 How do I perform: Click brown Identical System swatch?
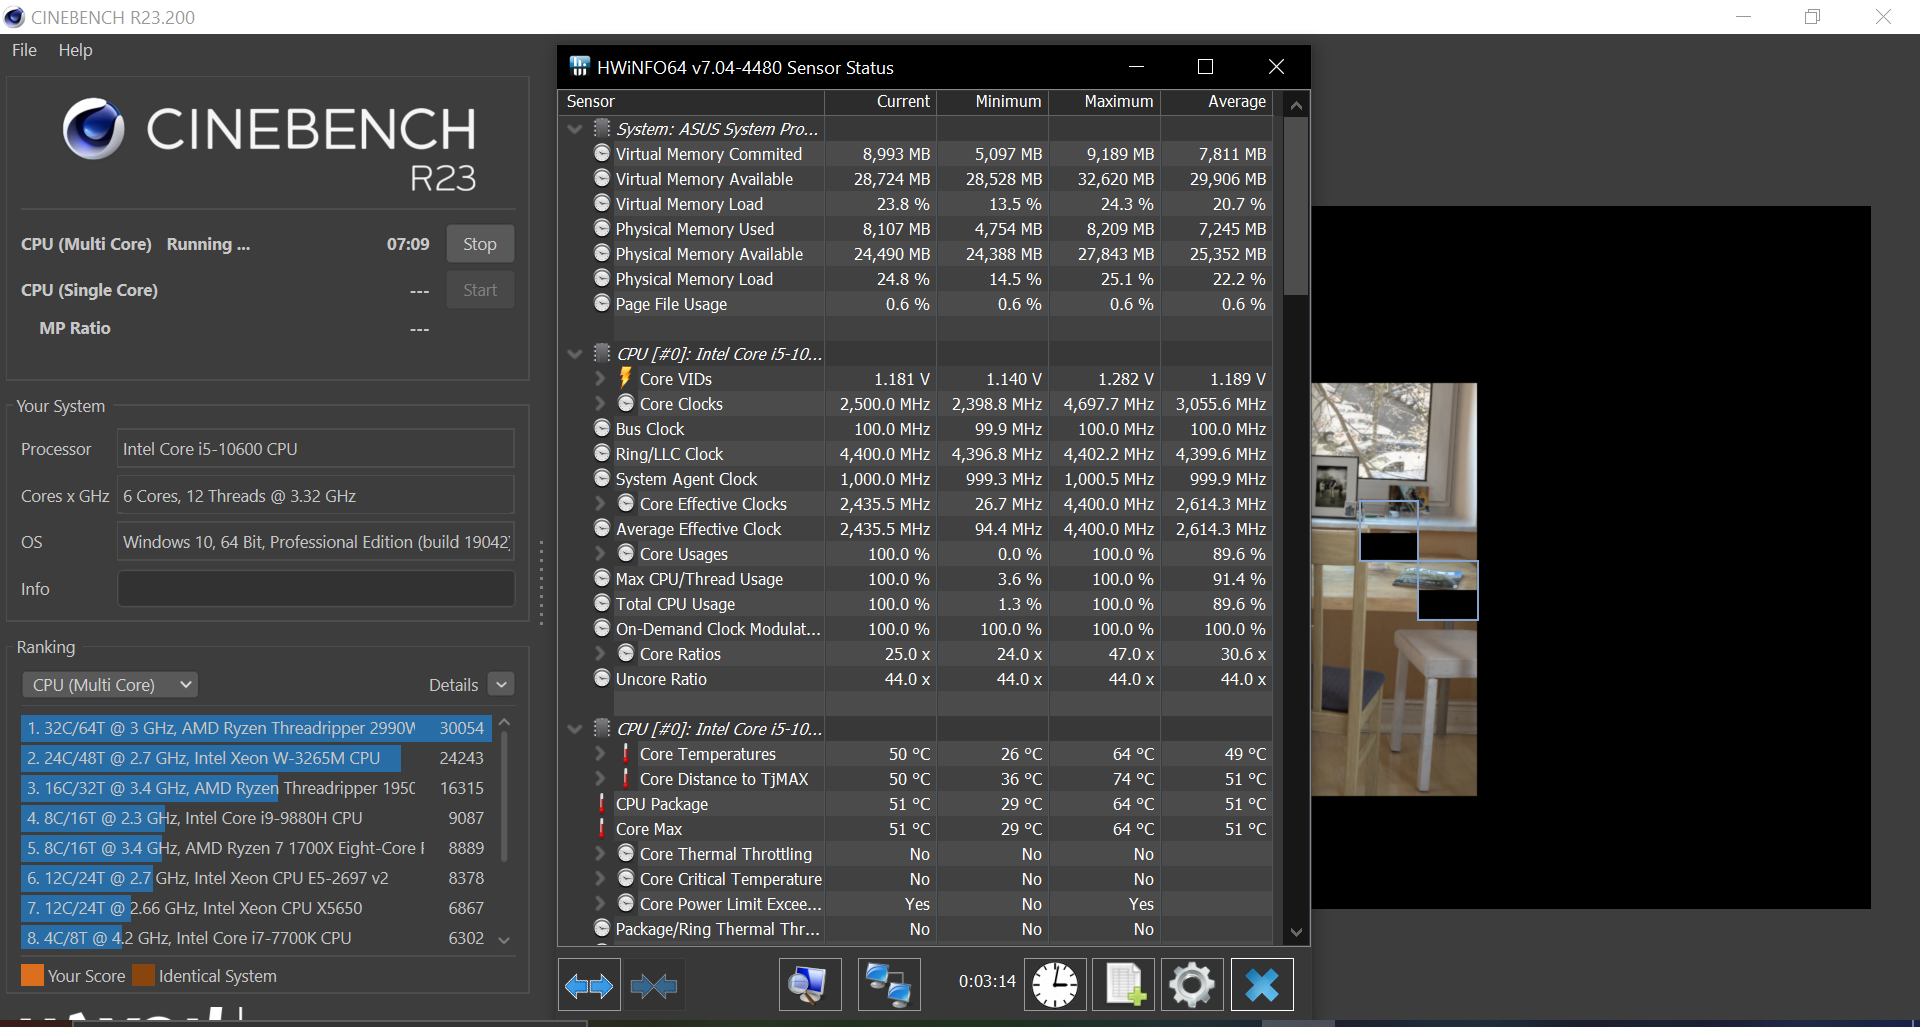pos(143,975)
